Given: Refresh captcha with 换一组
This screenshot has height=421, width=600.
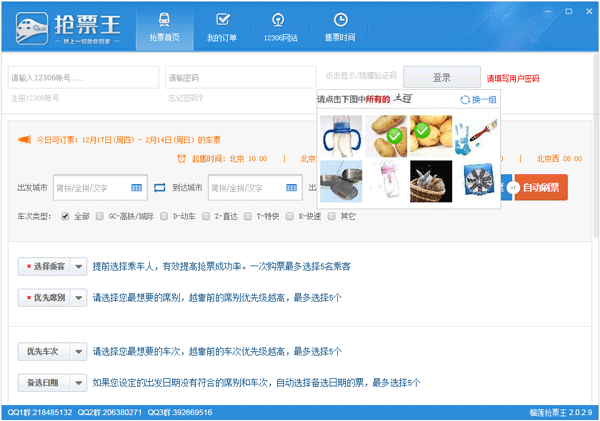Looking at the screenshot, I should [478, 100].
